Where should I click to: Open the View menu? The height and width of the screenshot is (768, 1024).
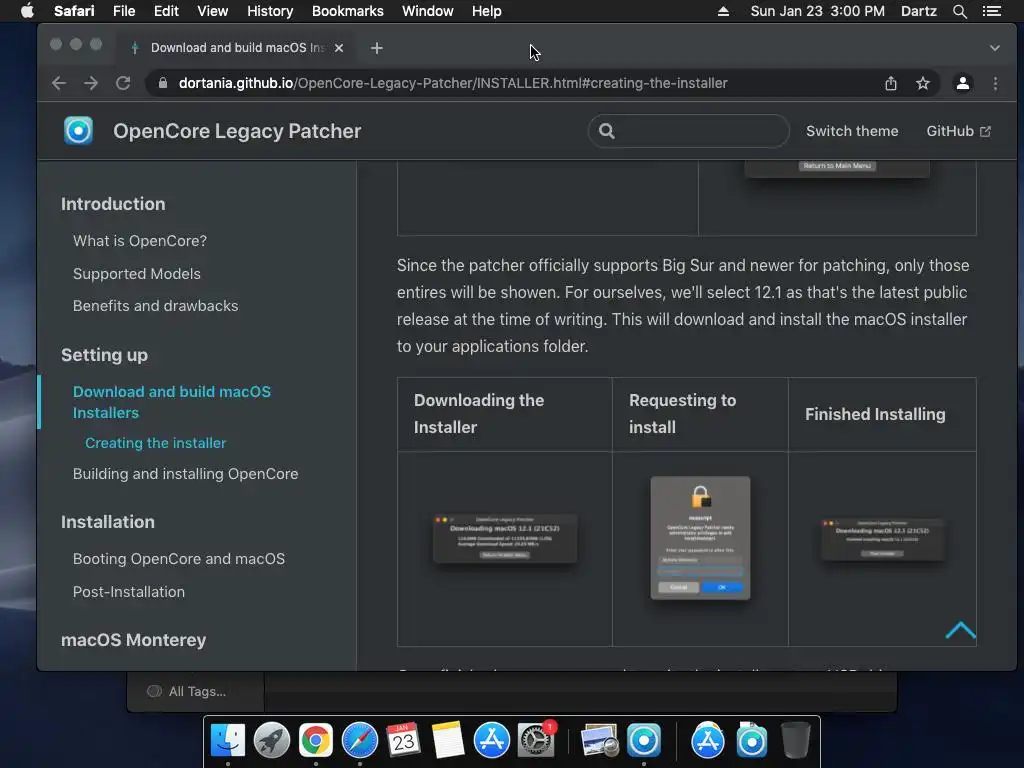[x=212, y=11]
